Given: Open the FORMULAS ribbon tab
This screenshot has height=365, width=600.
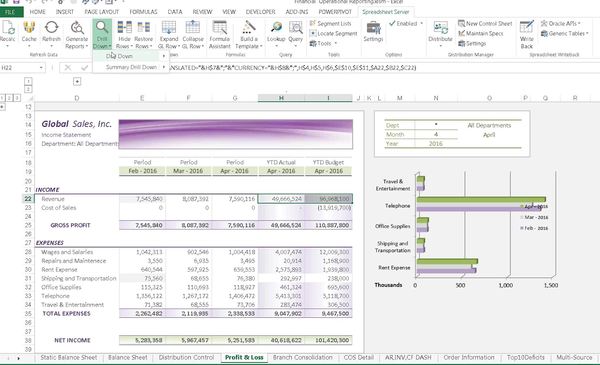Looking at the screenshot, I should click(x=143, y=12).
